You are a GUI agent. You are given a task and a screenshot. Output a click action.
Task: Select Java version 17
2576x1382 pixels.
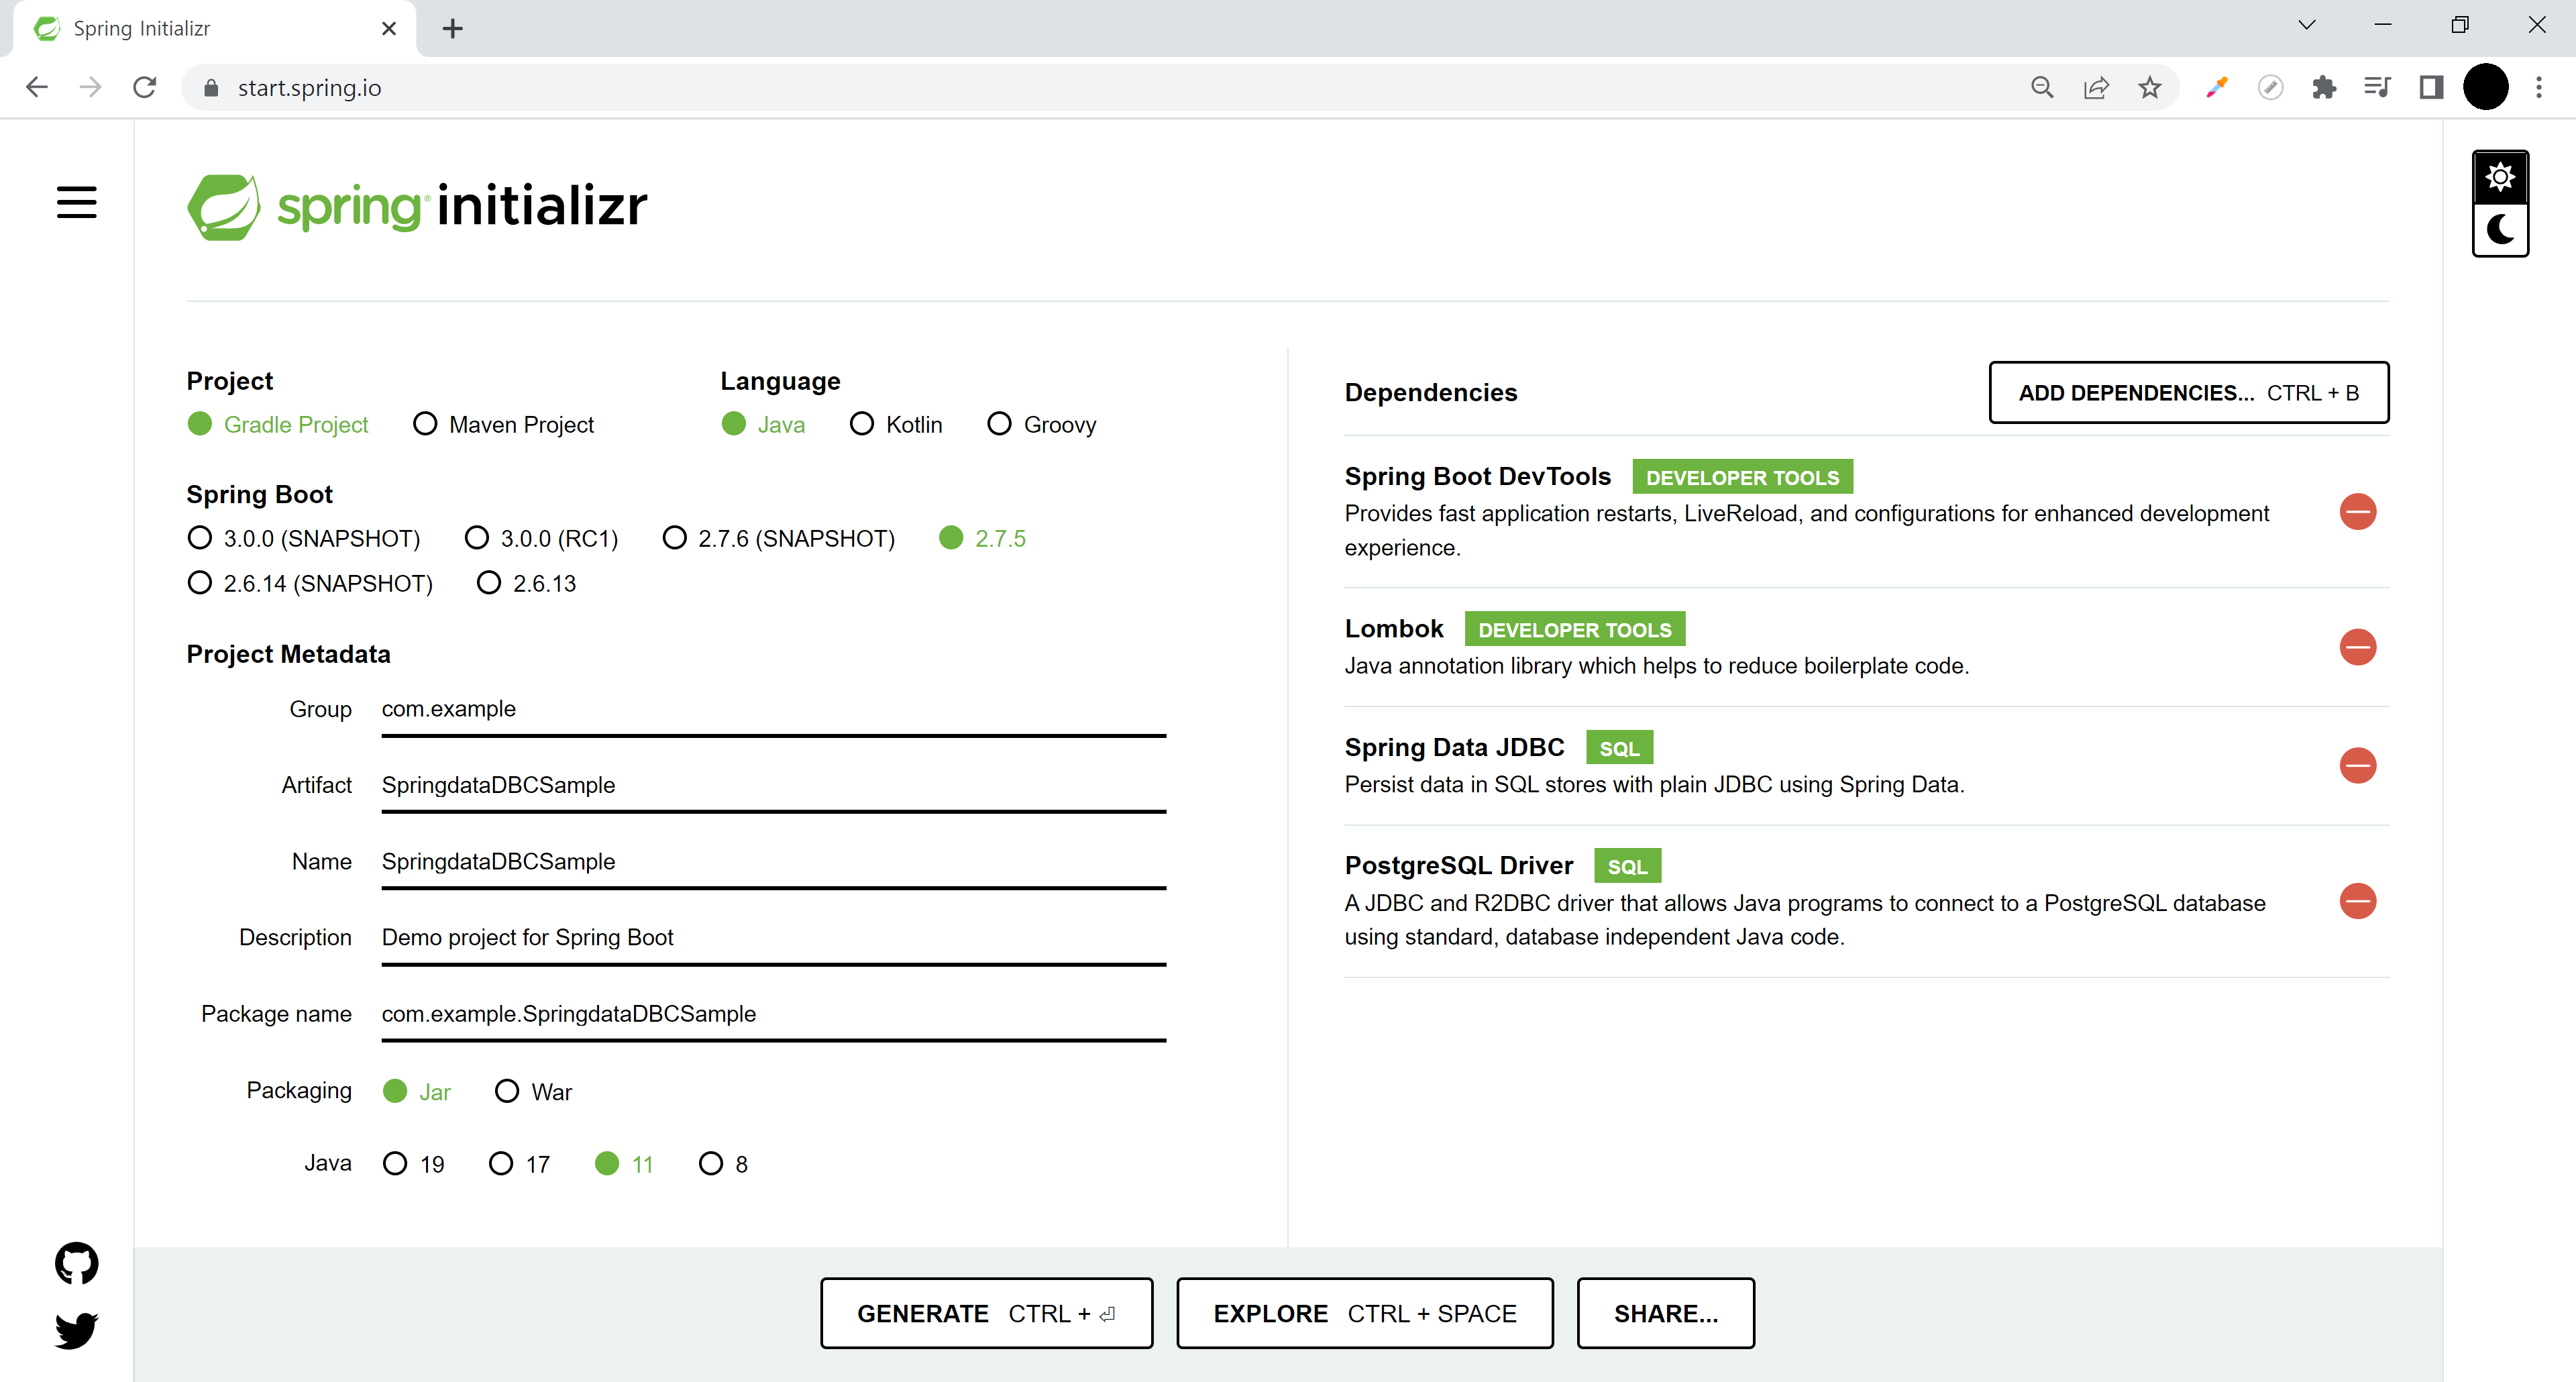coord(501,1163)
